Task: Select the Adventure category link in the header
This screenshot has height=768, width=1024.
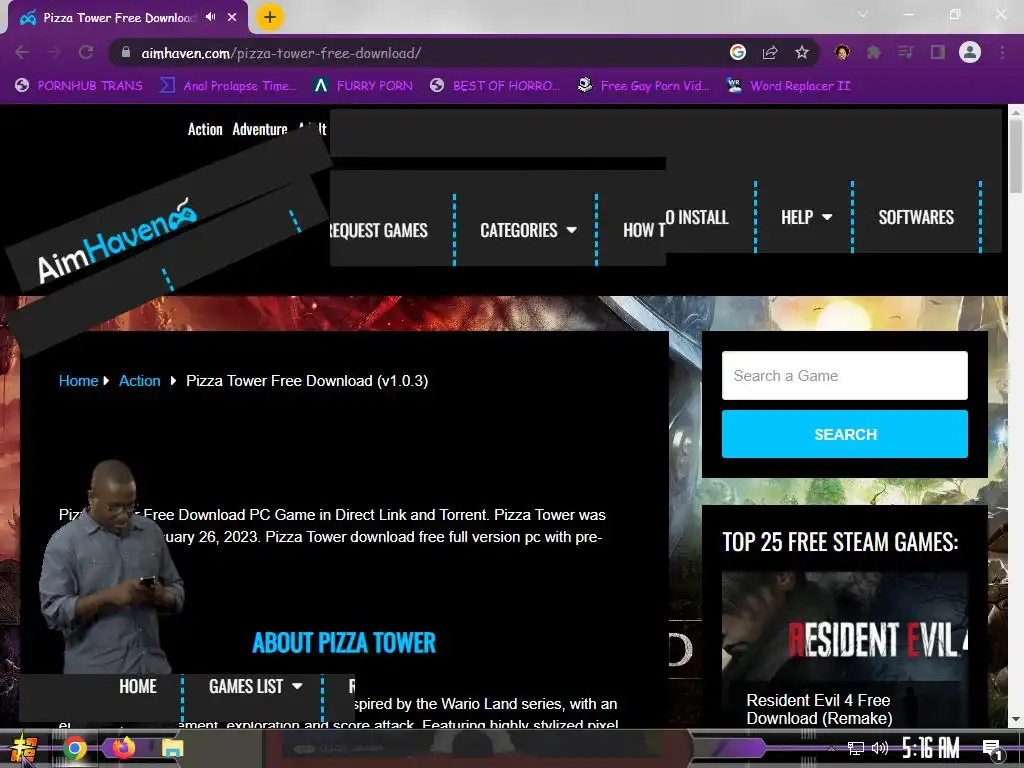Action: point(260,129)
